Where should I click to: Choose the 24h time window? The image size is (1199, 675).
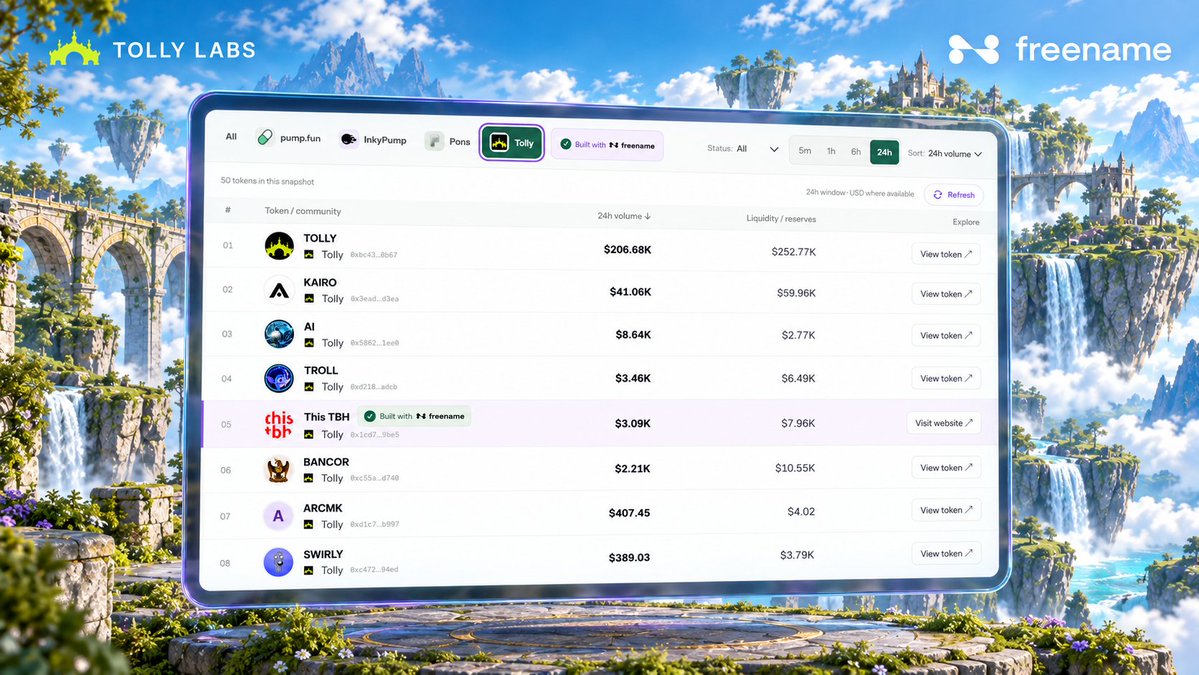(x=884, y=152)
